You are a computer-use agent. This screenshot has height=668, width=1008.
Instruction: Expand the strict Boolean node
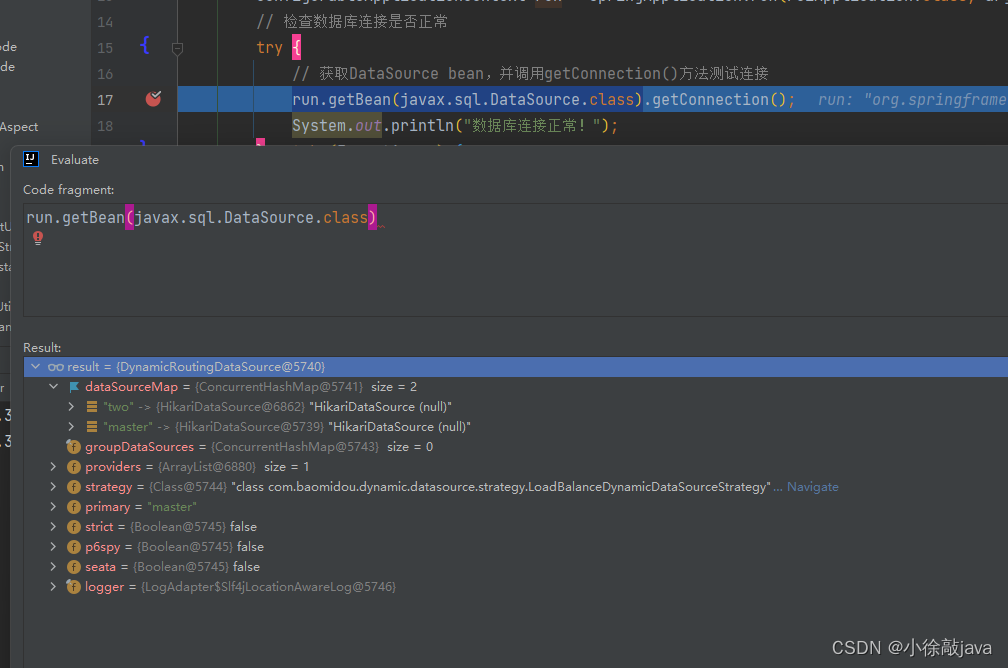click(53, 526)
